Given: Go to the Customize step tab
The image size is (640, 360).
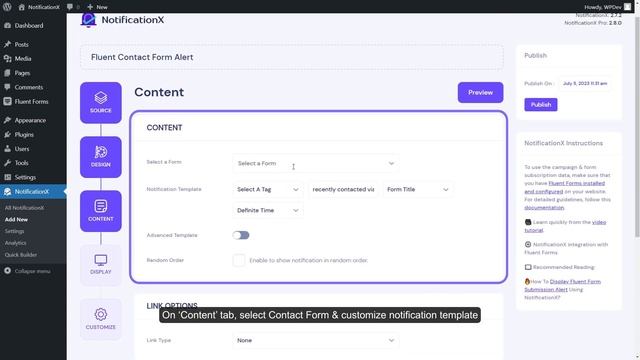Looking at the screenshot, I should (x=101, y=319).
